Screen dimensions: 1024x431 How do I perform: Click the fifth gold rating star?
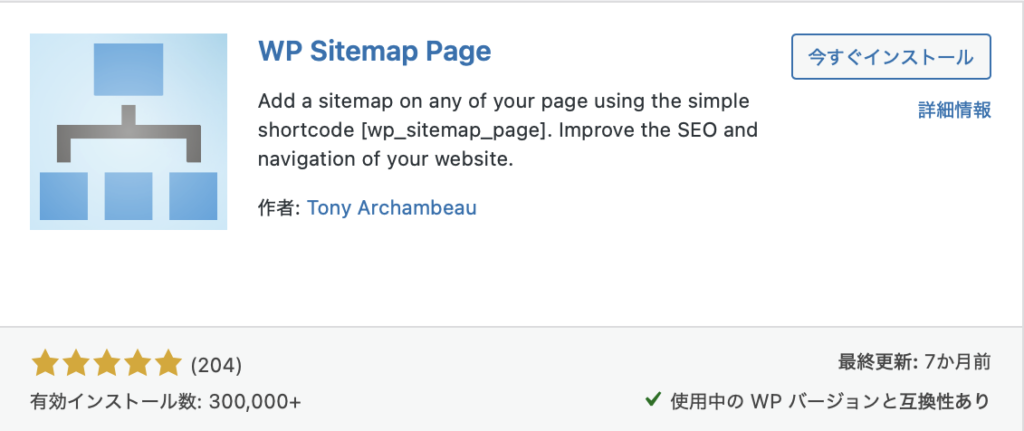click(x=168, y=363)
